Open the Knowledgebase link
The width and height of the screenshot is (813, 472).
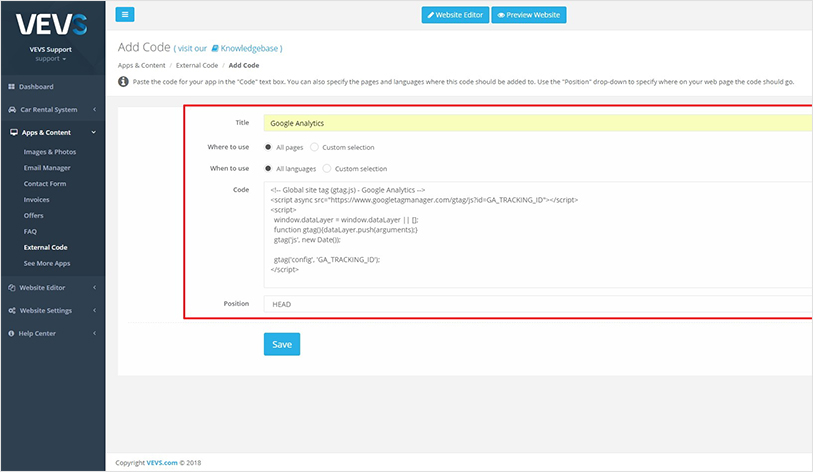coord(249,48)
